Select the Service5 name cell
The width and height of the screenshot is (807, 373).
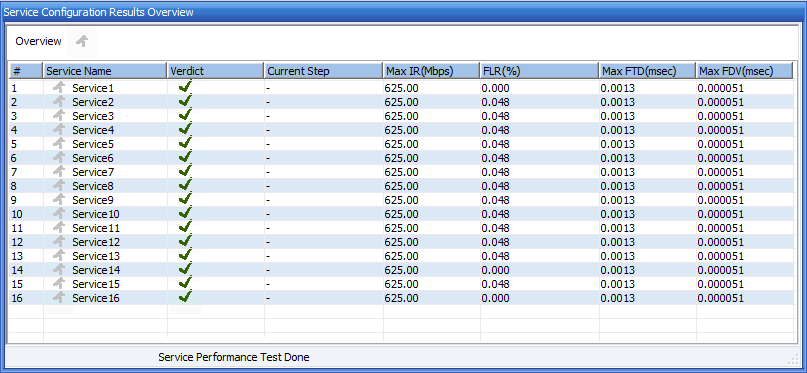click(93, 144)
